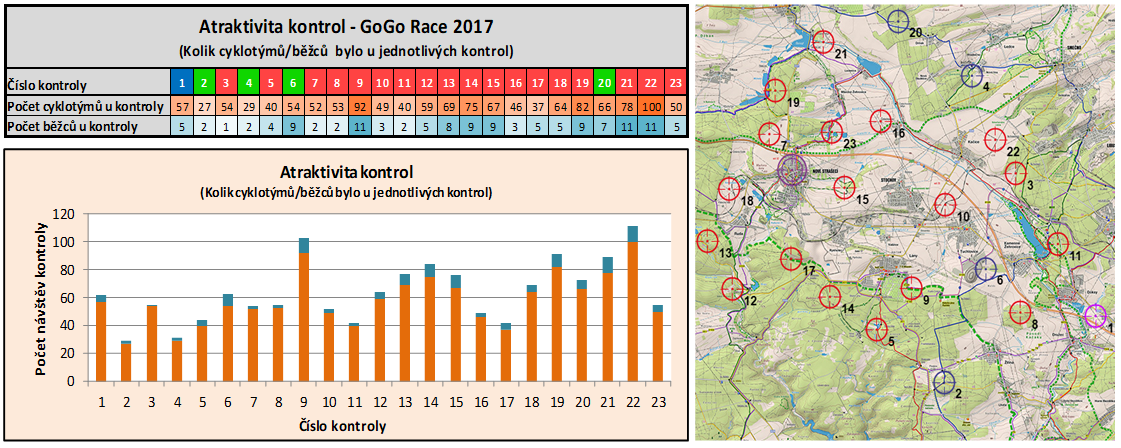Click the blue header cell for control 1
1121x448 pixels.
[x=181, y=84]
